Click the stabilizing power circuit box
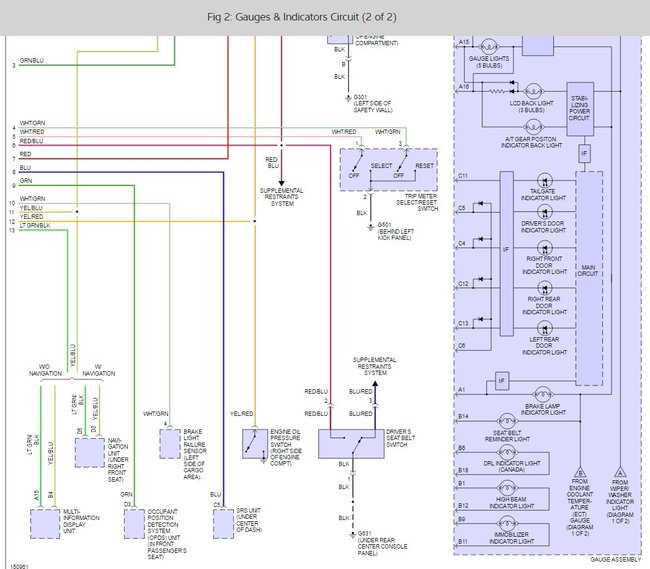Viewport: 650px width, 569px height. (x=580, y=109)
